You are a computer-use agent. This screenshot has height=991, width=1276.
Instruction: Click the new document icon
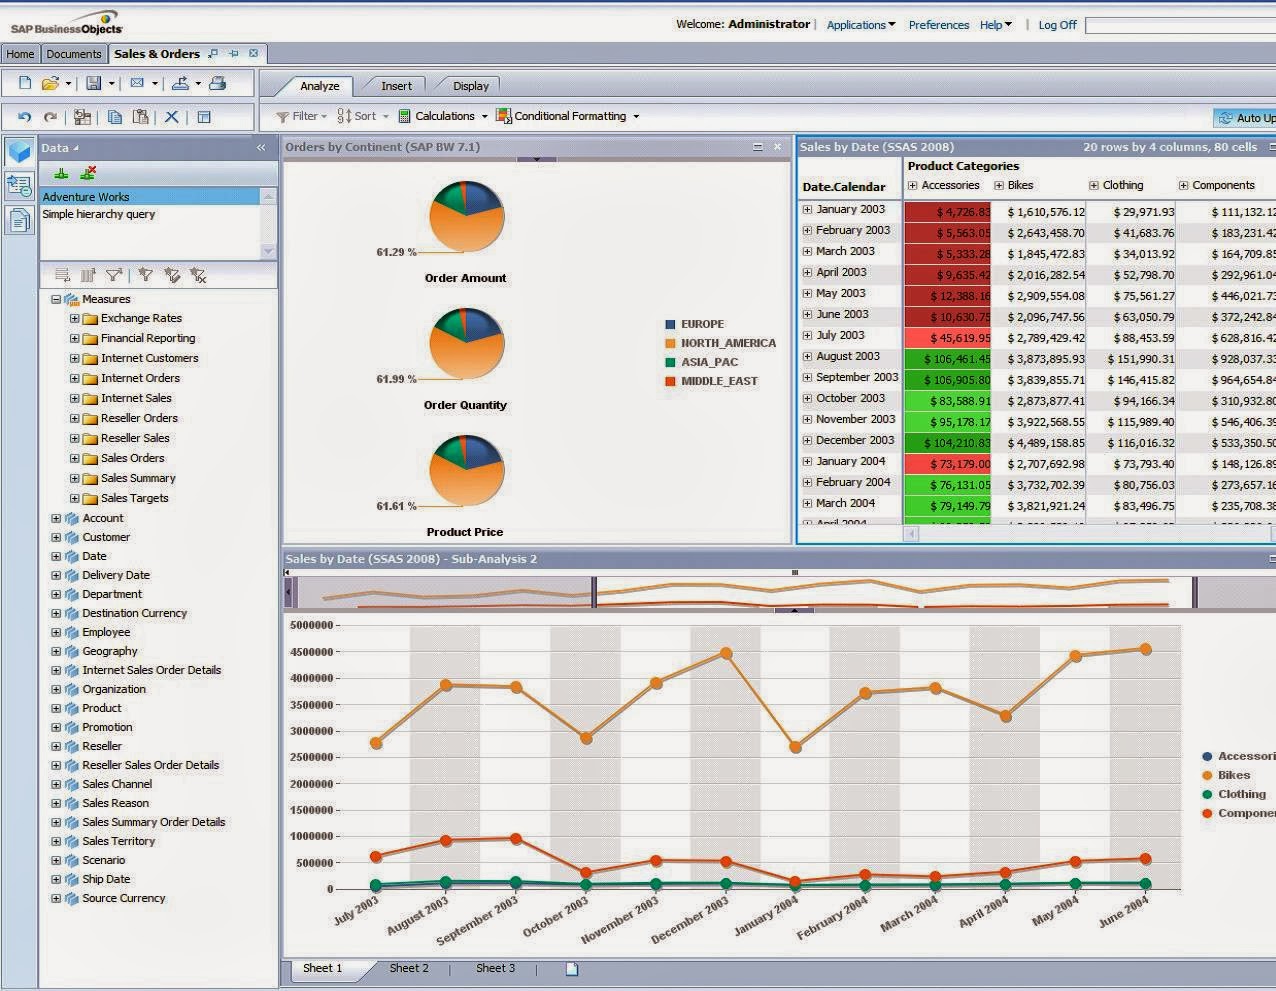(25, 83)
